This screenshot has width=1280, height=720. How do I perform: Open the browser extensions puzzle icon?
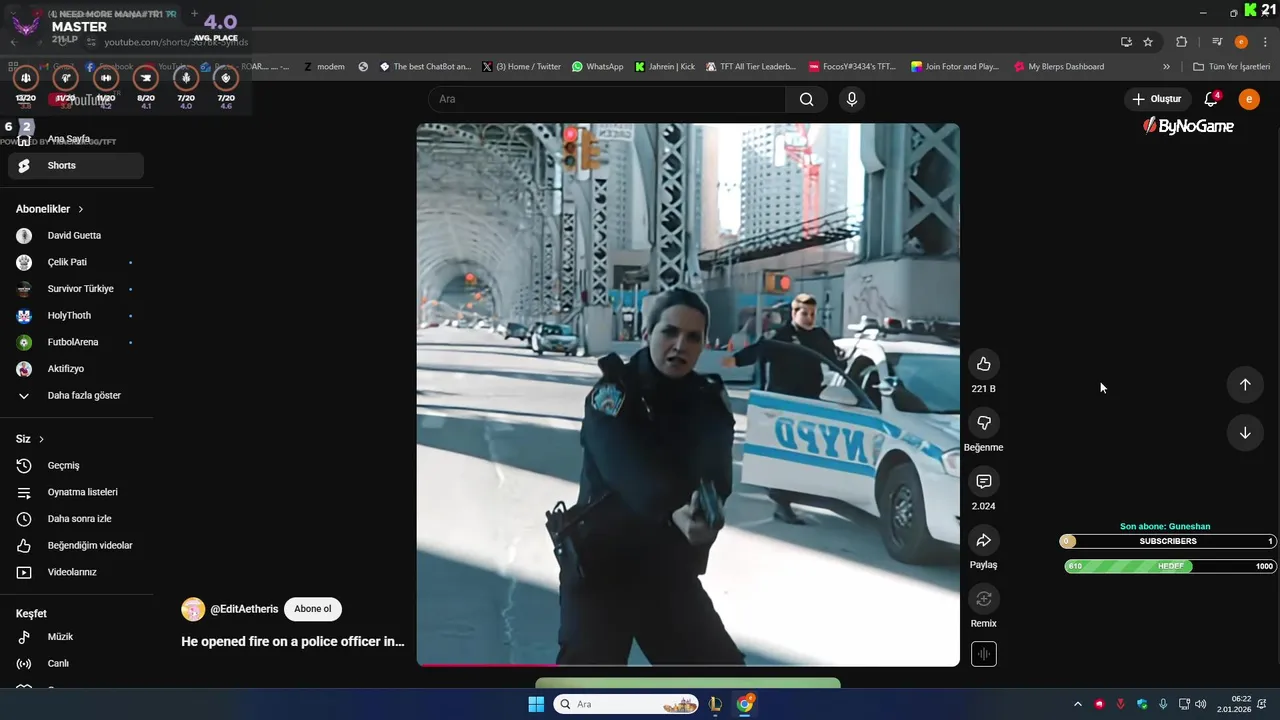pos(1181,42)
